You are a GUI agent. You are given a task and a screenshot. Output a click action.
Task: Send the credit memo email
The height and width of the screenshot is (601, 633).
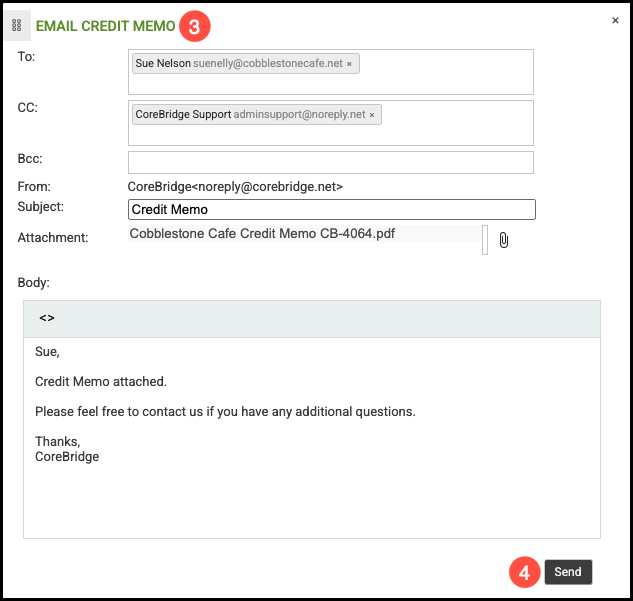568,572
